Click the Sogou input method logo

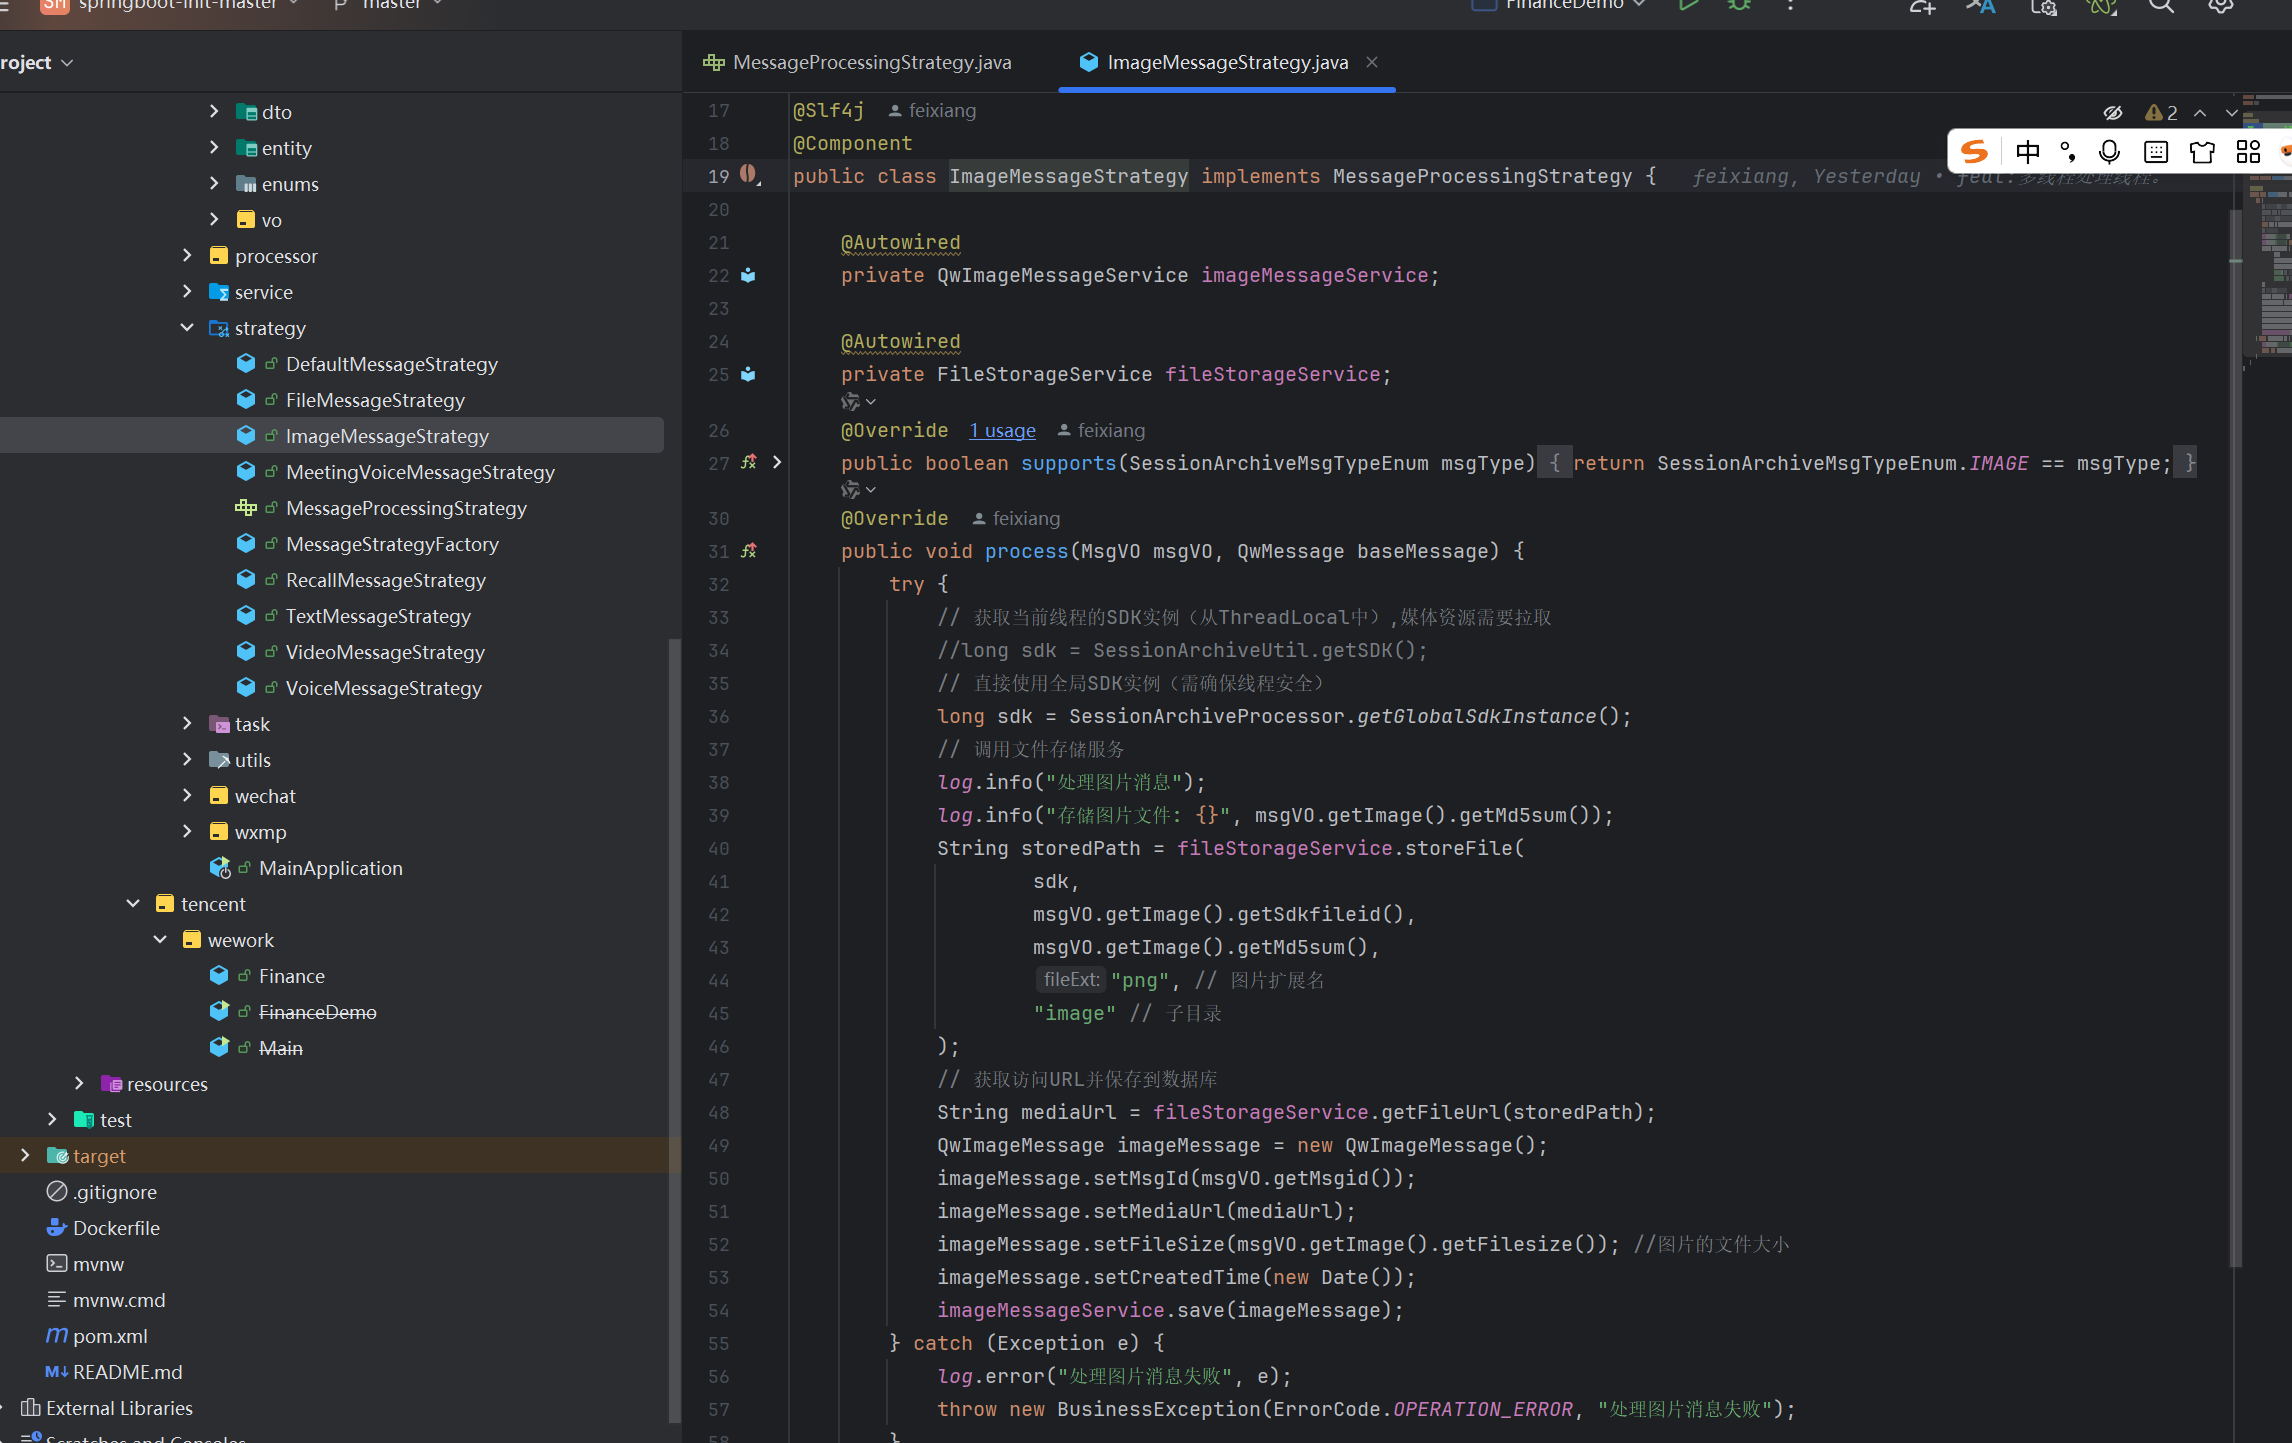point(1974,151)
